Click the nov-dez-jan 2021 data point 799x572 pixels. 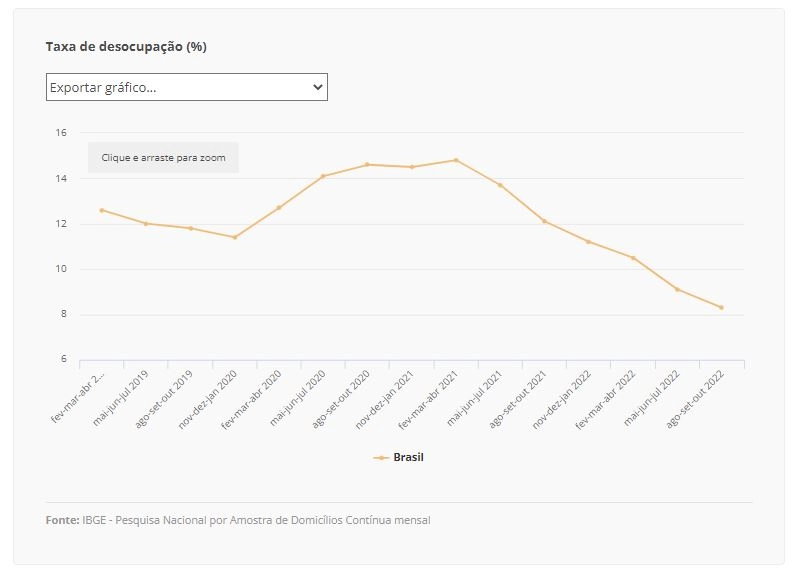[x=412, y=167]
